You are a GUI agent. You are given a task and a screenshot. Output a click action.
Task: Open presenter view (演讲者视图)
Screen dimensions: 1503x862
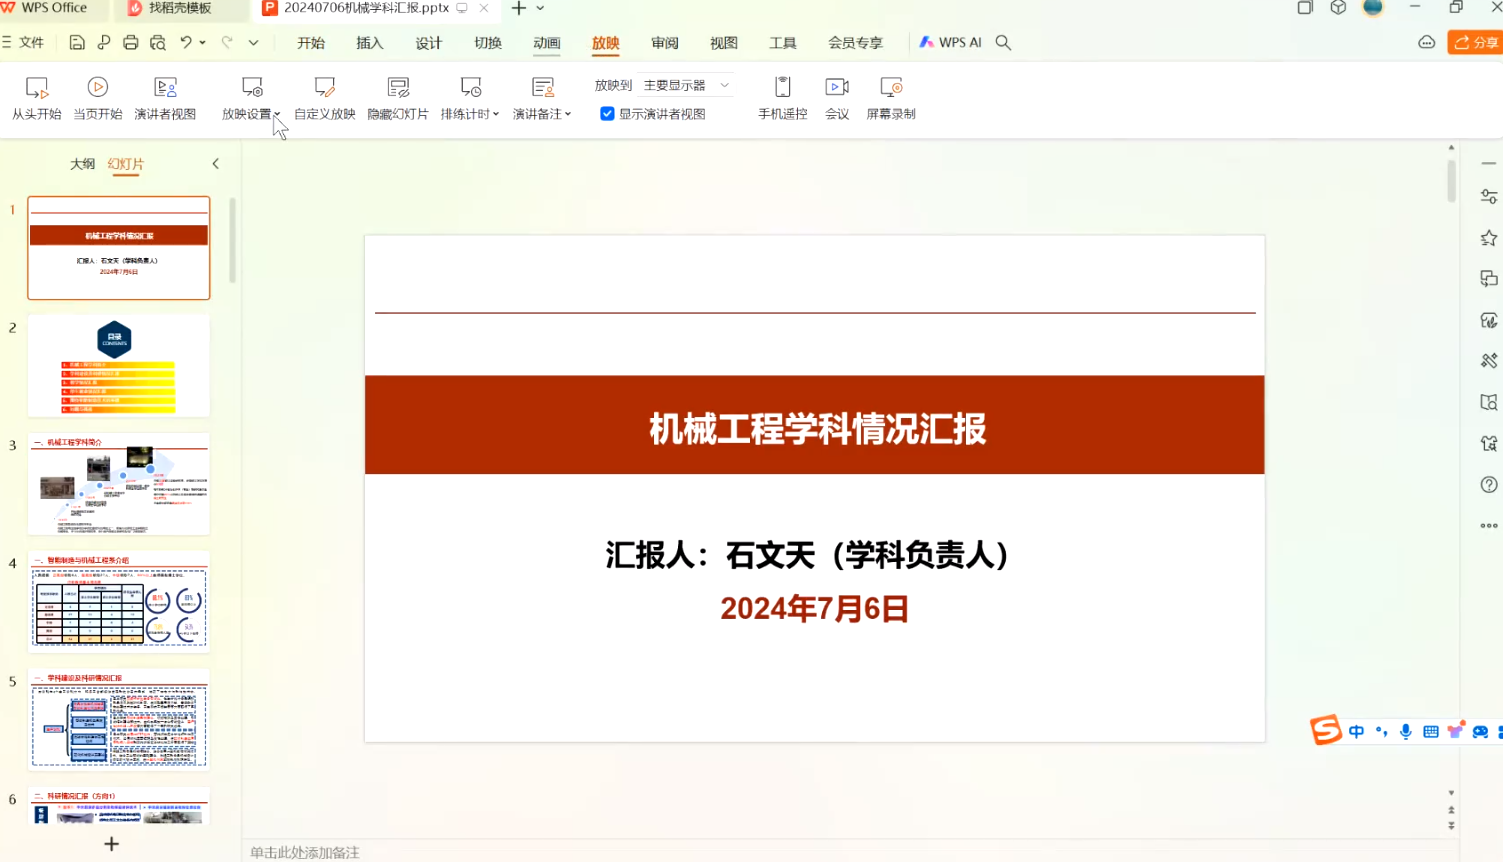click(165, 98)
